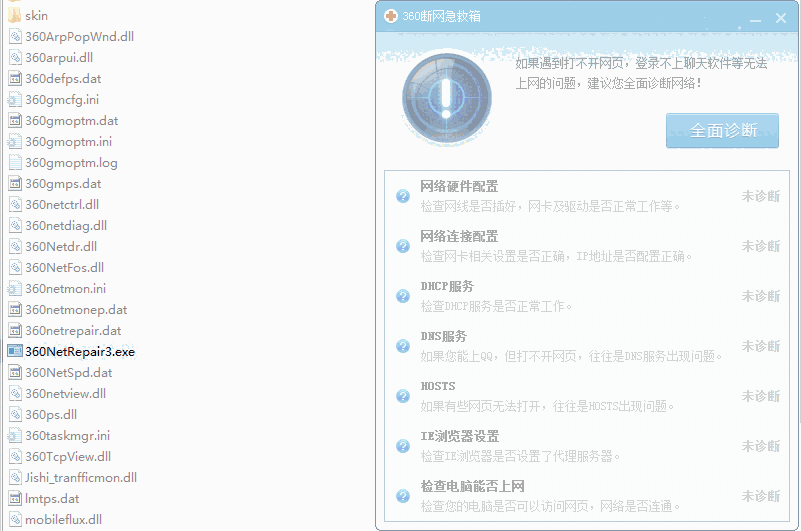Click the 360defps.dat file icon

pos(15,78)
